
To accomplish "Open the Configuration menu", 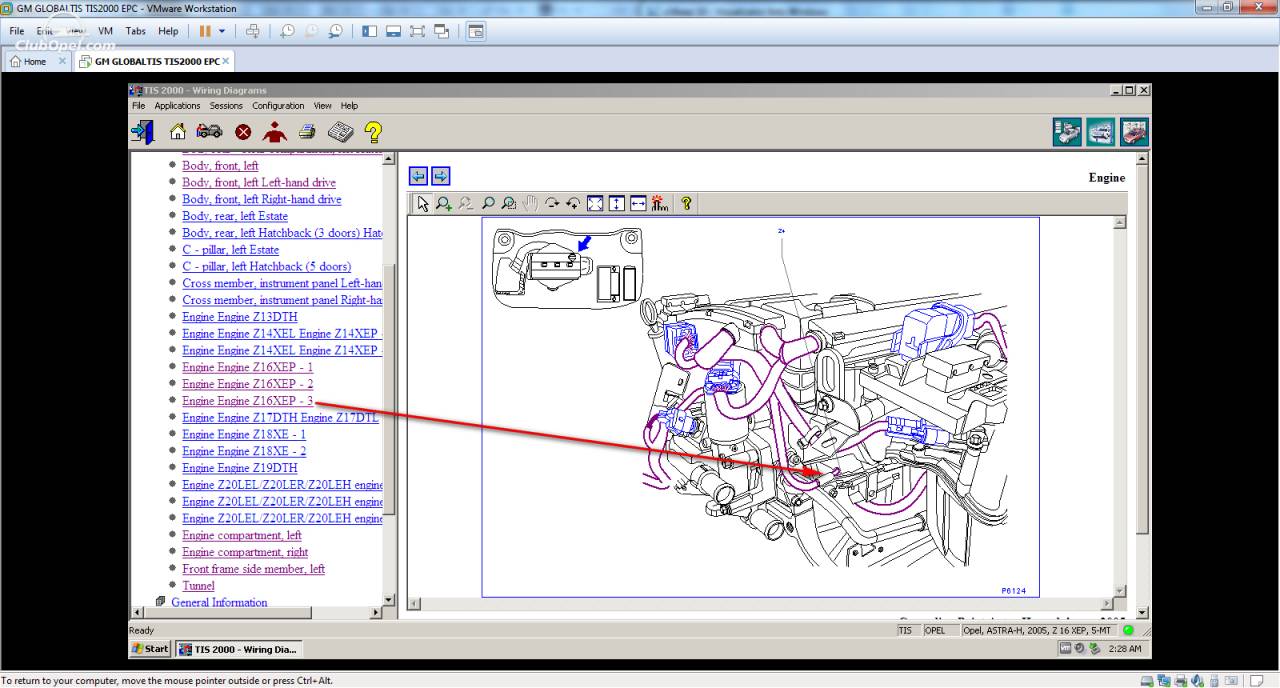I will click(x=278, y=105).
